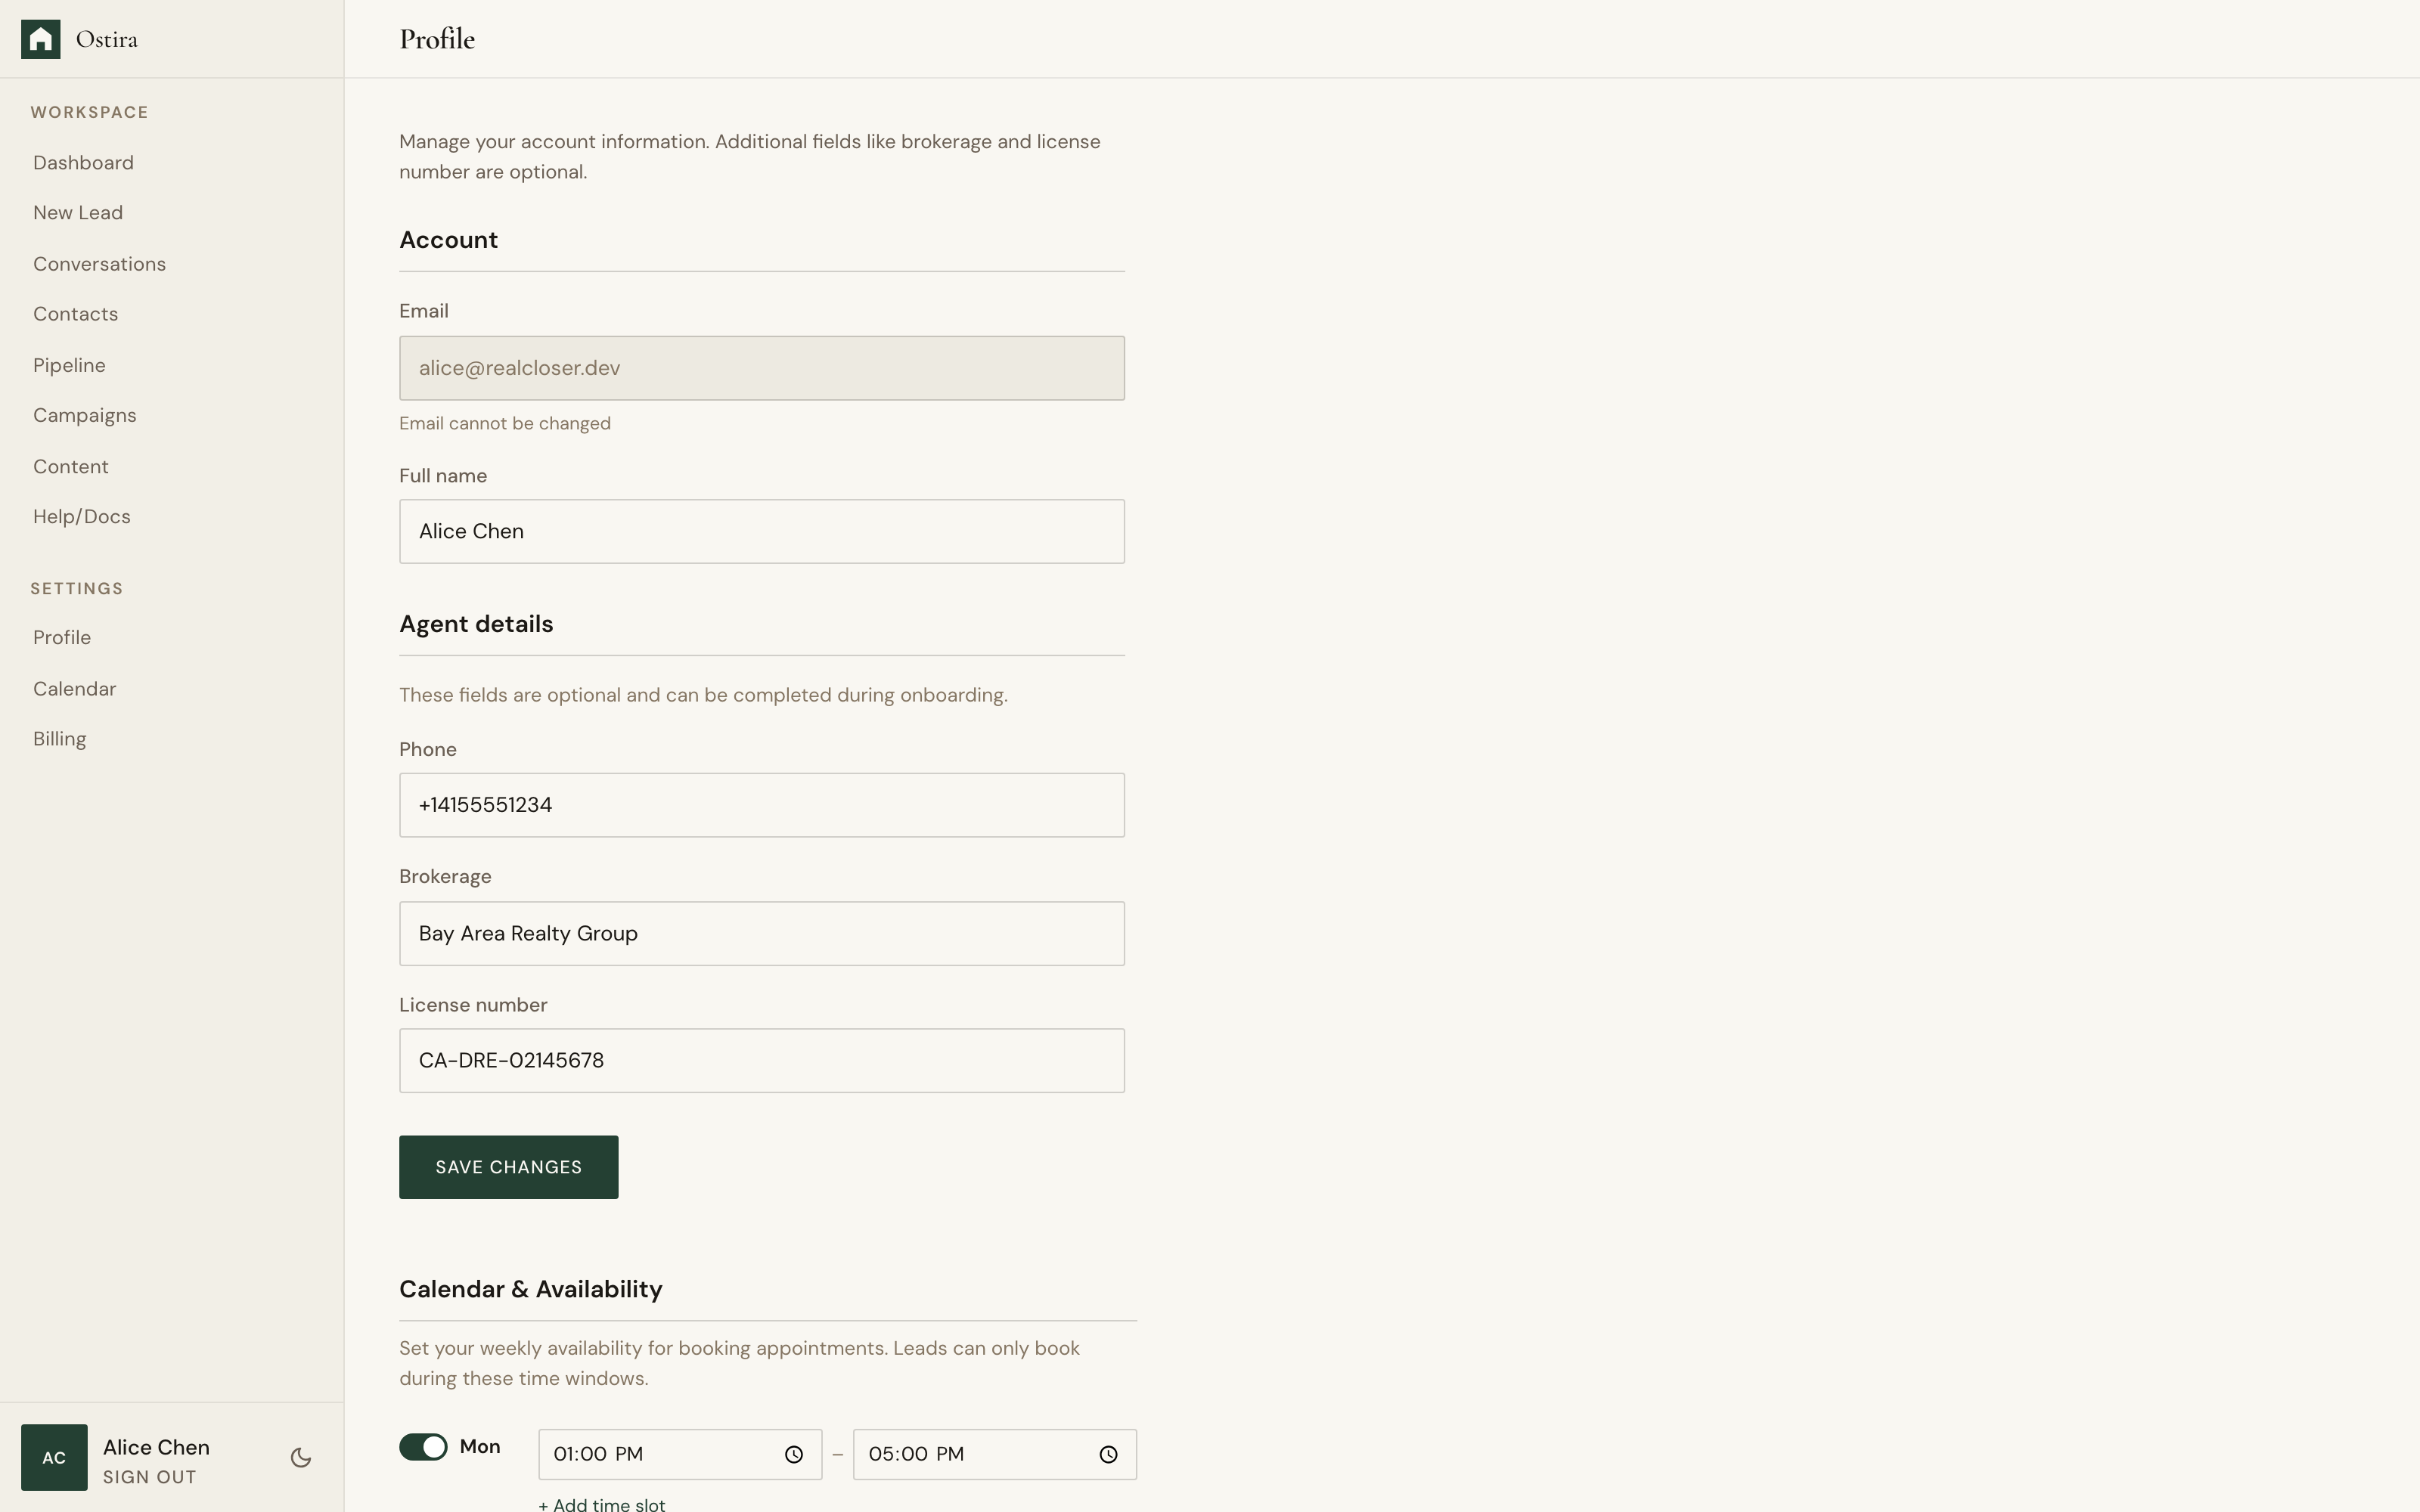Open the clock picker for the 01:00 PM field
This screenshot has width=2420, height=1512.
[794, 1455]
